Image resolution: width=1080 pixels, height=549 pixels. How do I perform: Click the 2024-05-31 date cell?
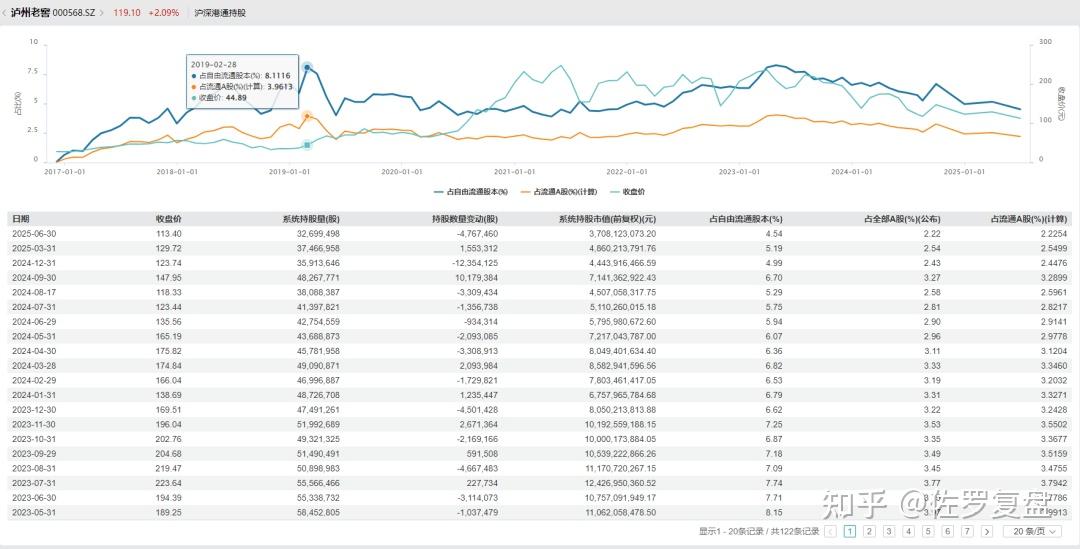tap(34, 336)
